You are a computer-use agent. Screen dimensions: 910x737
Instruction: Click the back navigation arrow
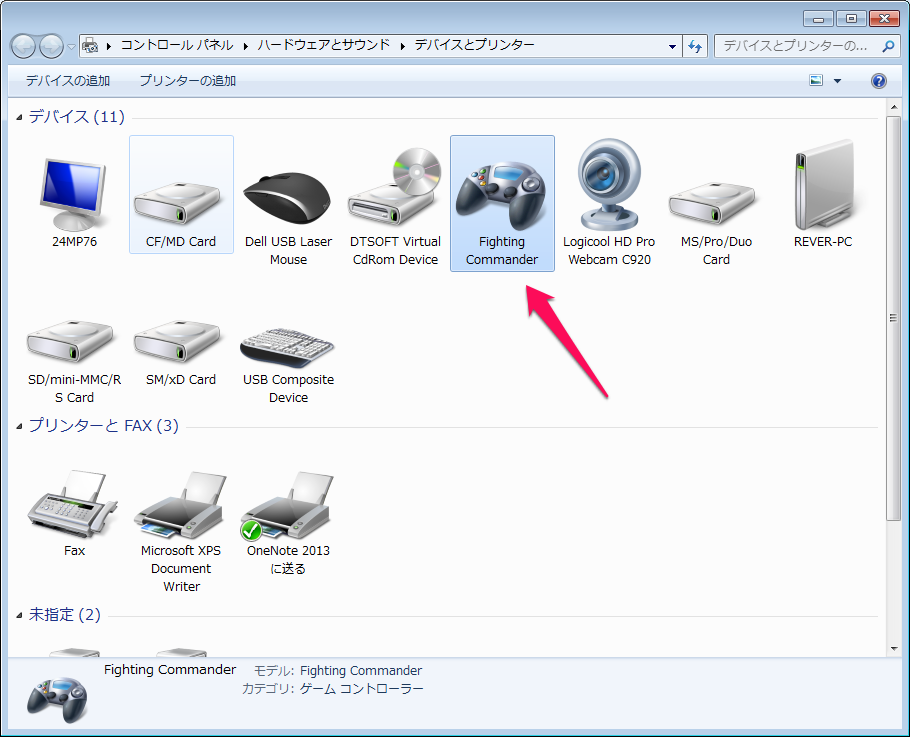pyautogui.click(x=23, y=46)
